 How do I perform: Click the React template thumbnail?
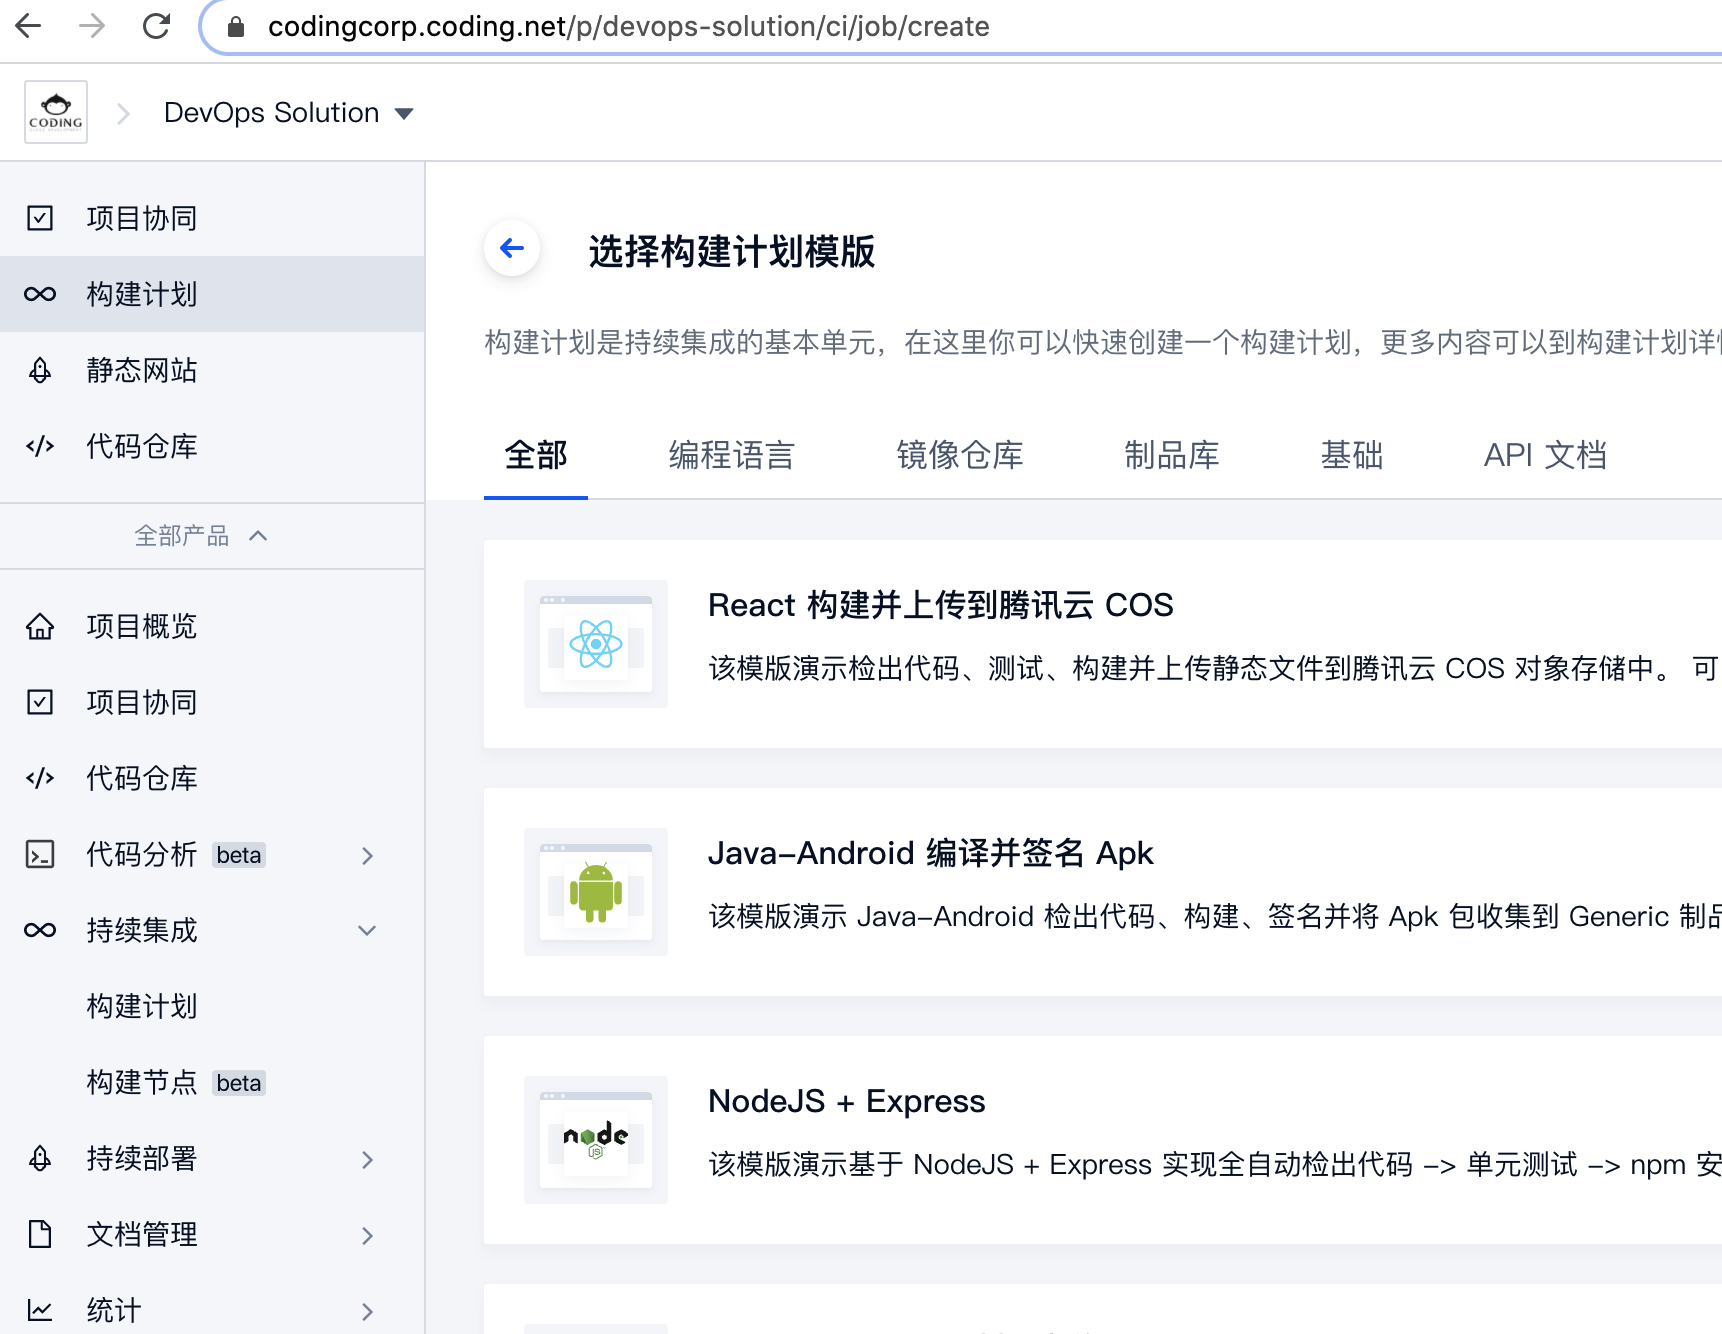(596, 644)
